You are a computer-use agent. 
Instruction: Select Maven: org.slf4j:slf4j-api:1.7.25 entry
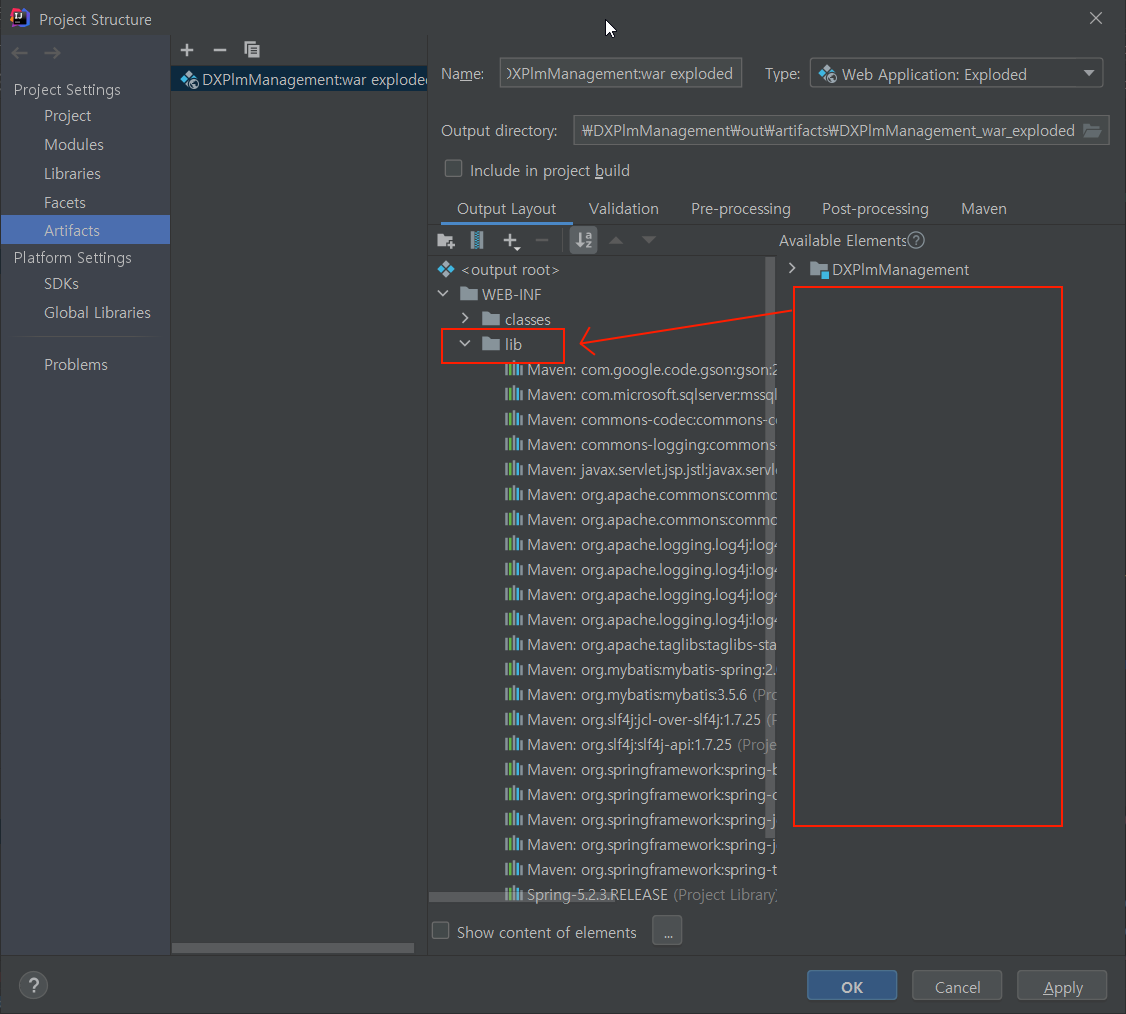click(x=641, y=745)
